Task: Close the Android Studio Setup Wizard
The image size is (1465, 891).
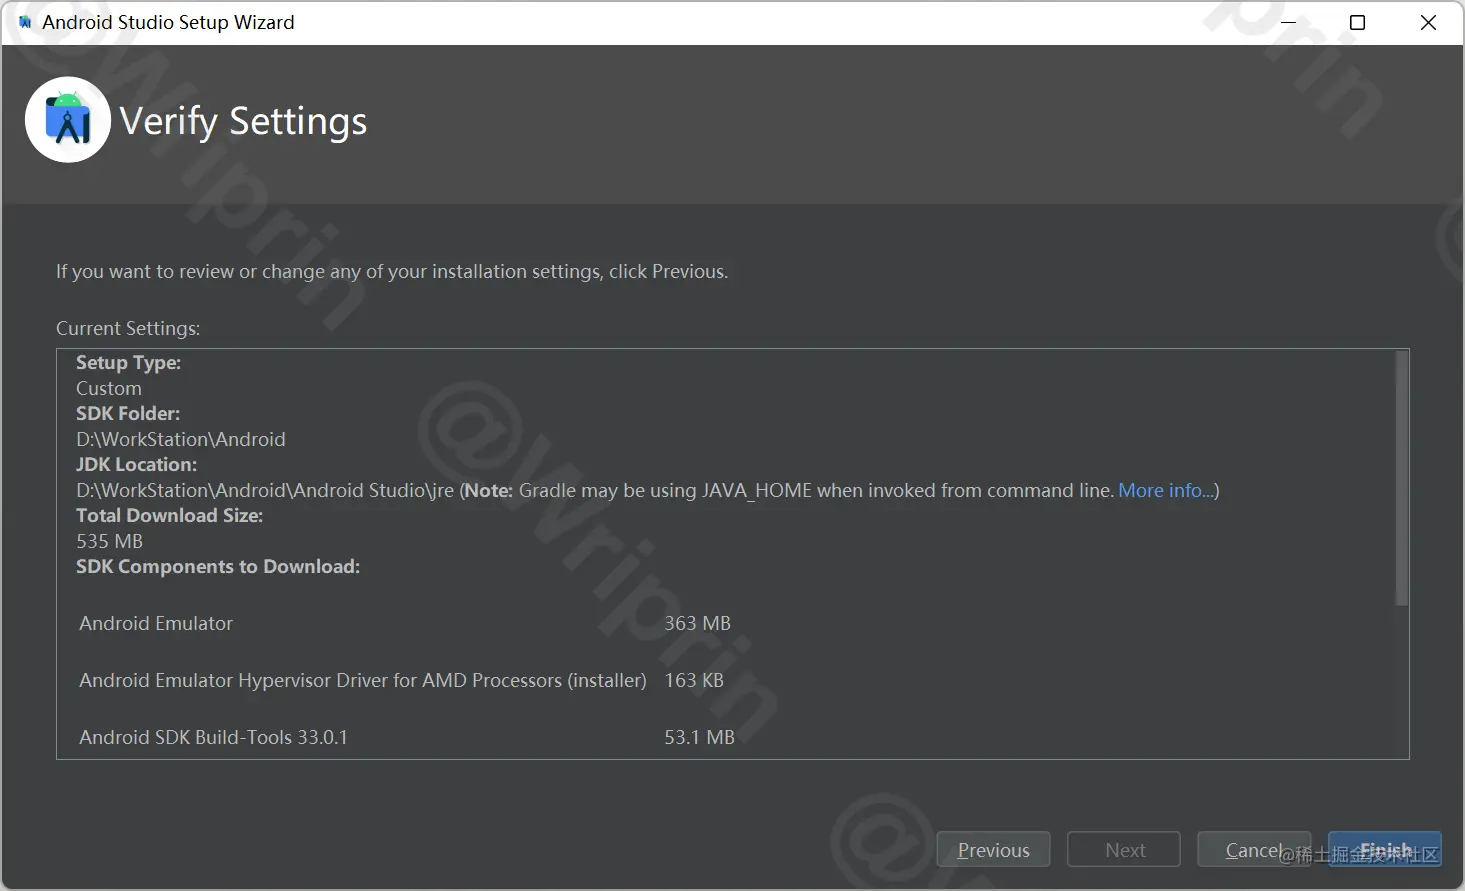Action: [1428, 22]
